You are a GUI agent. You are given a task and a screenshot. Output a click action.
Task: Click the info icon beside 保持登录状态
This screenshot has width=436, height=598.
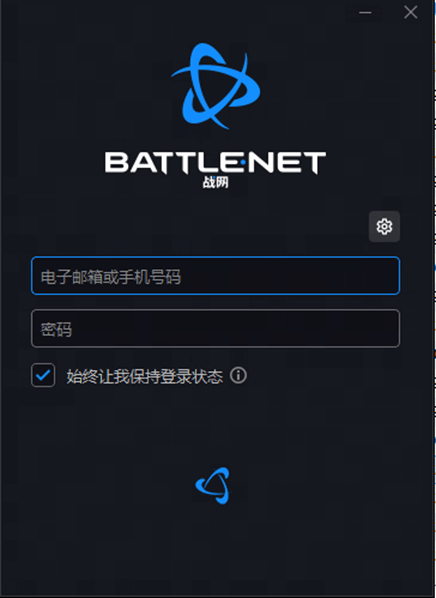point(238,376)
